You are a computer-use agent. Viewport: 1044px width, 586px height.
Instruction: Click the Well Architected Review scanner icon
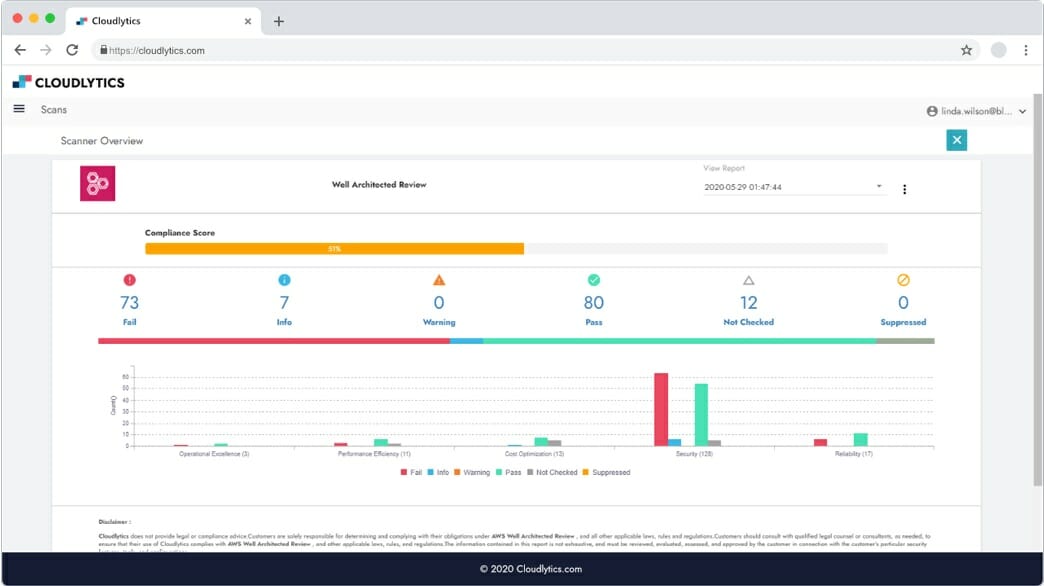coord(97,183)
